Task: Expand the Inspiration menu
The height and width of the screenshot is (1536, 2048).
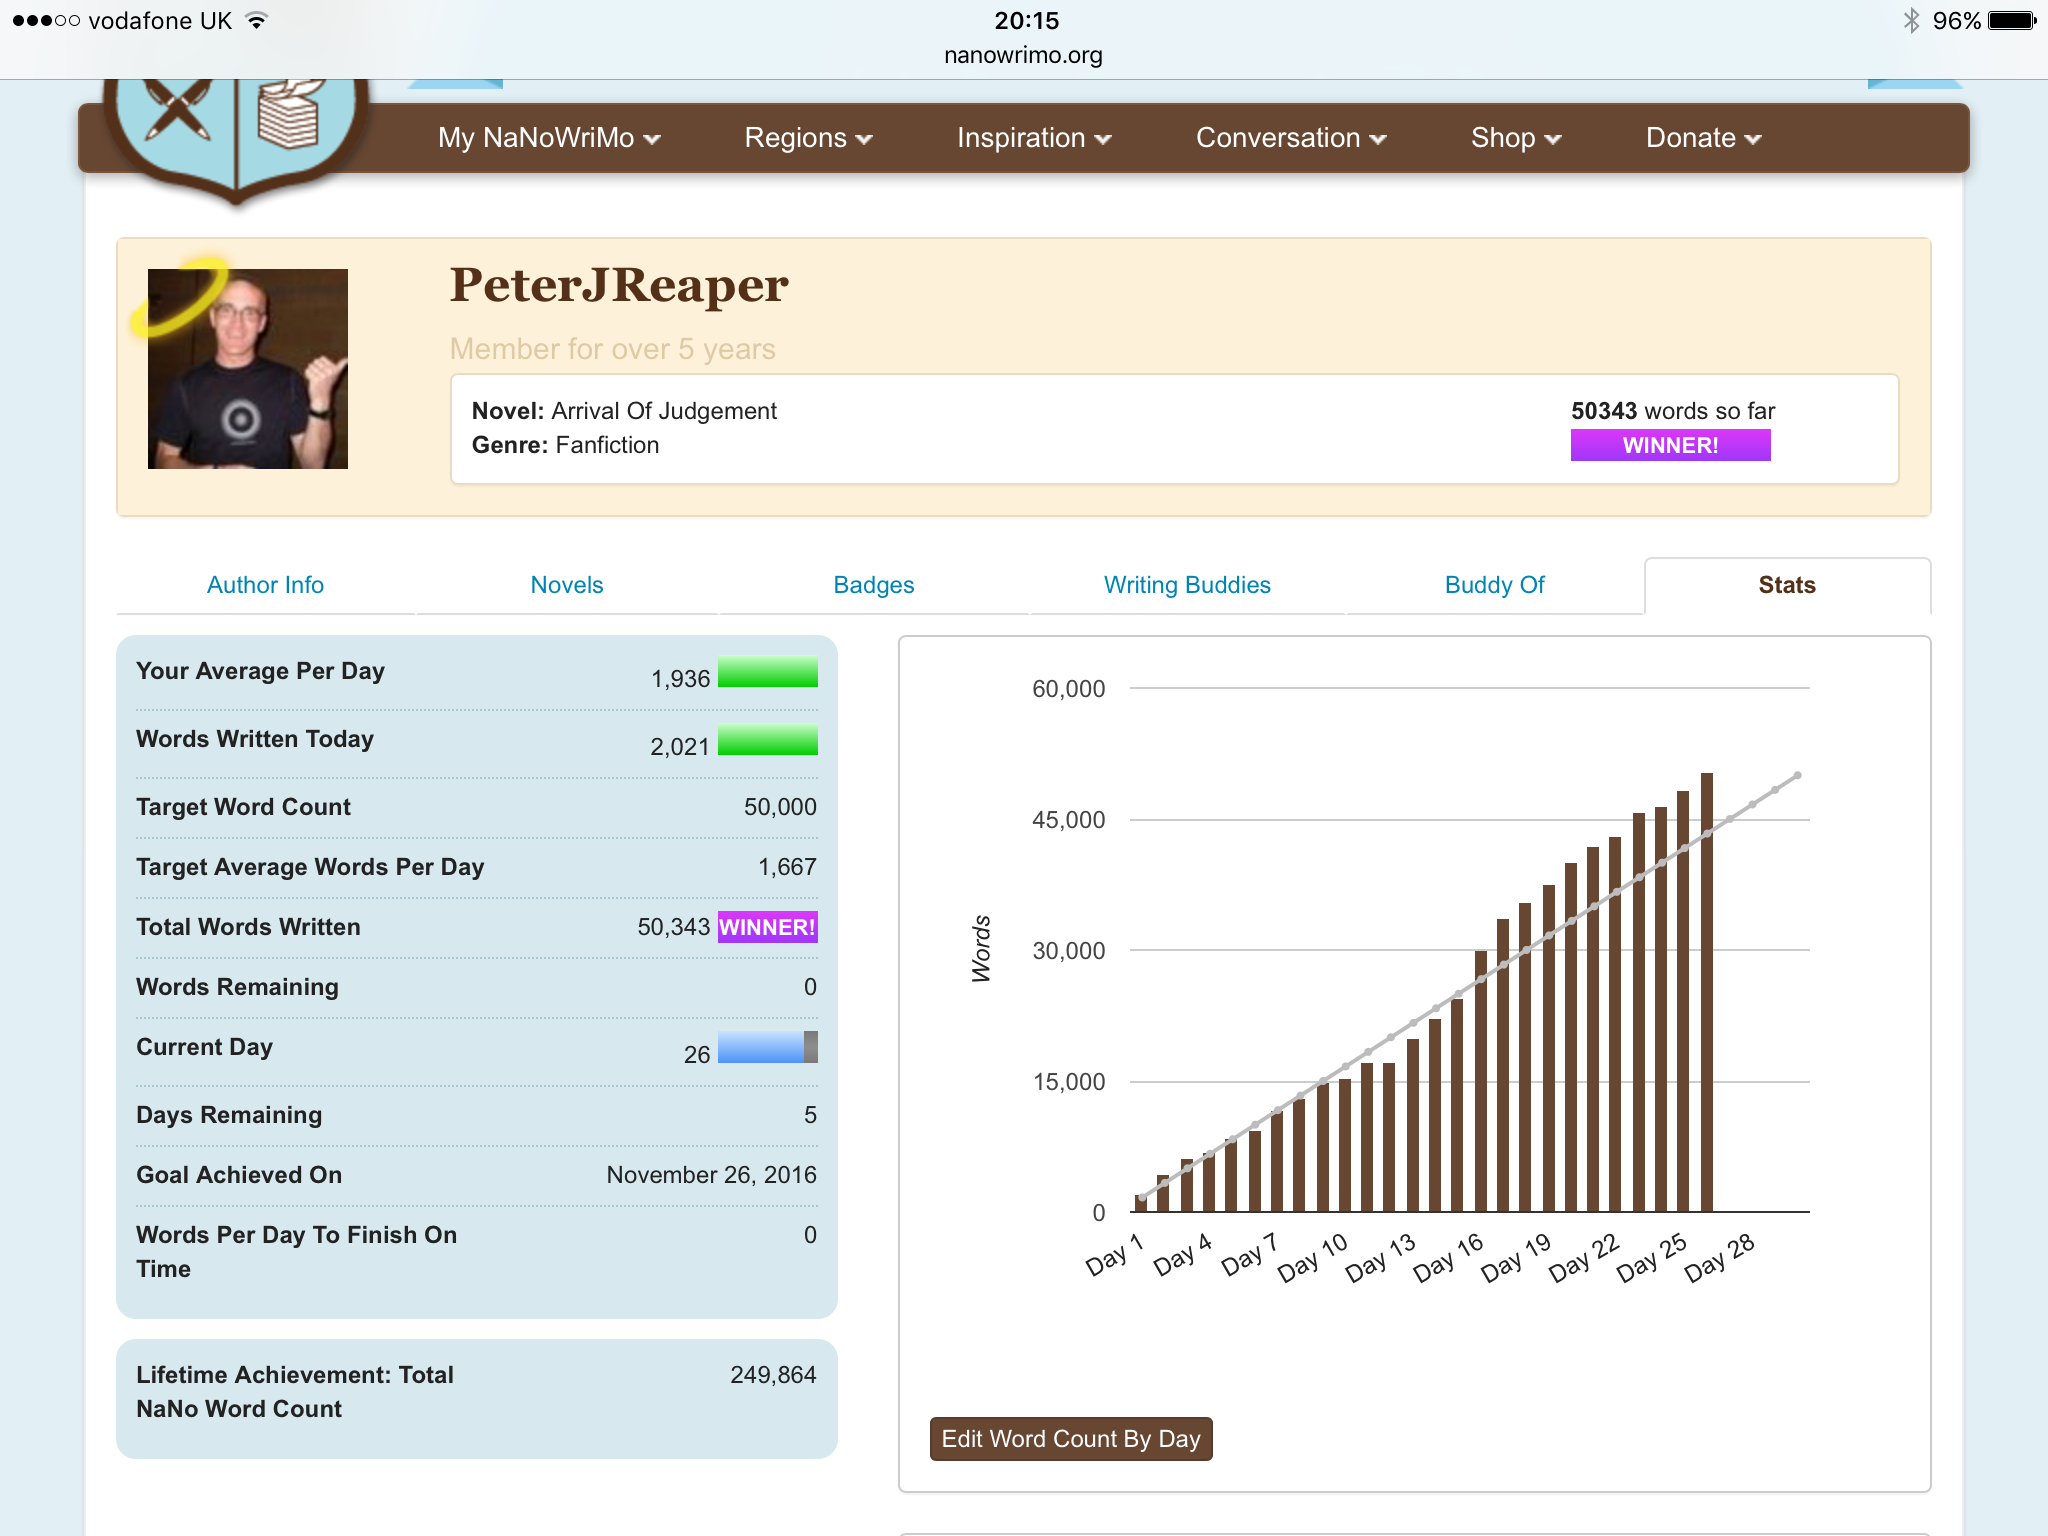Action: (x=1033, y=138)
